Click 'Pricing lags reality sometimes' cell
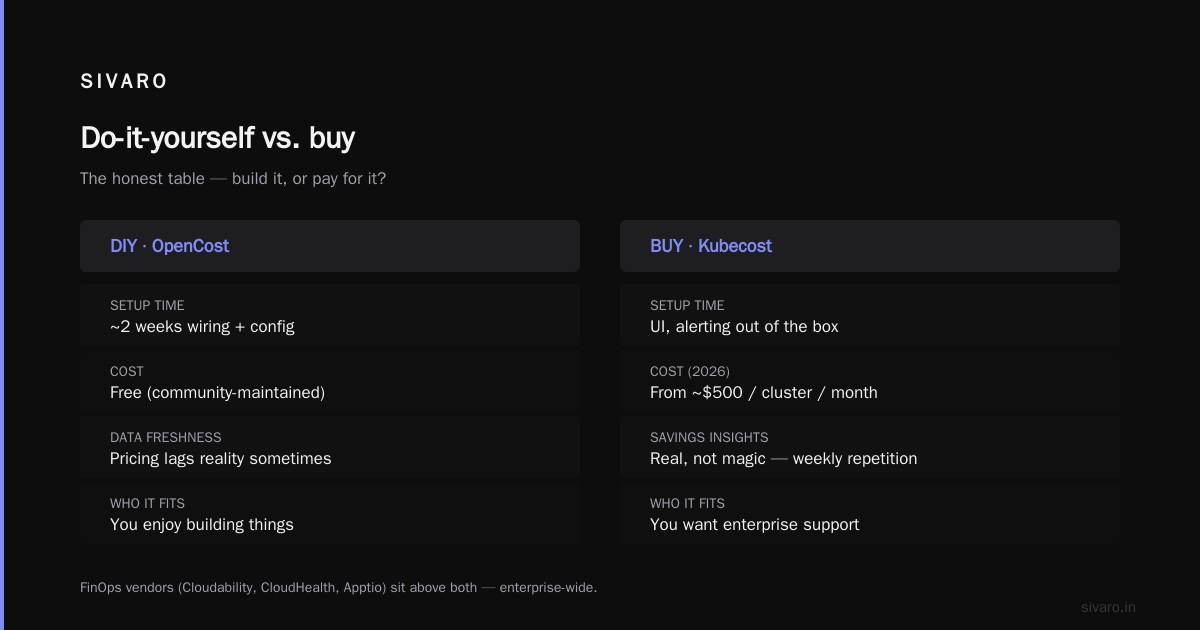Viewport: 1200px width, 630px height. coord(330,448)
